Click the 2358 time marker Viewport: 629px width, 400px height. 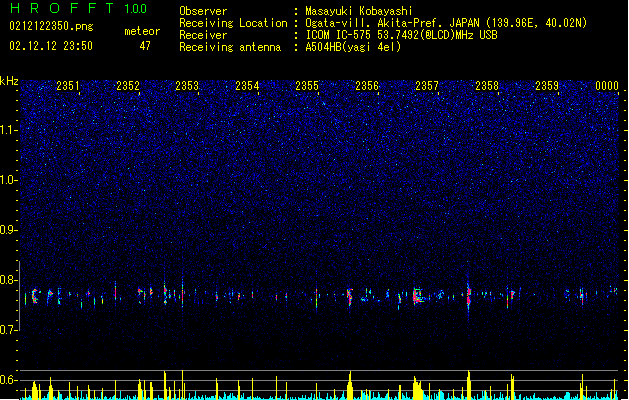487,86
